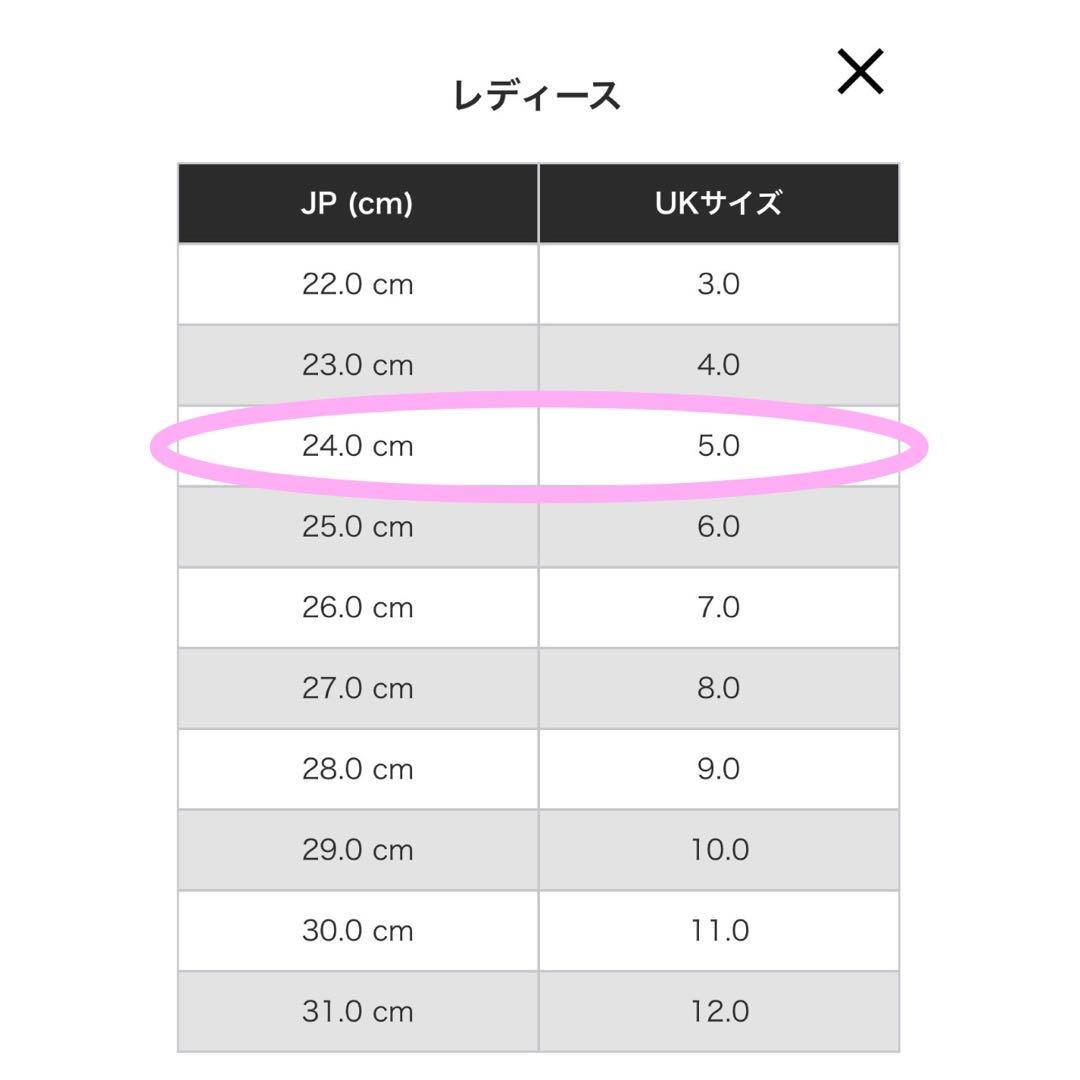Close the size chart with the X

[860, 73]
